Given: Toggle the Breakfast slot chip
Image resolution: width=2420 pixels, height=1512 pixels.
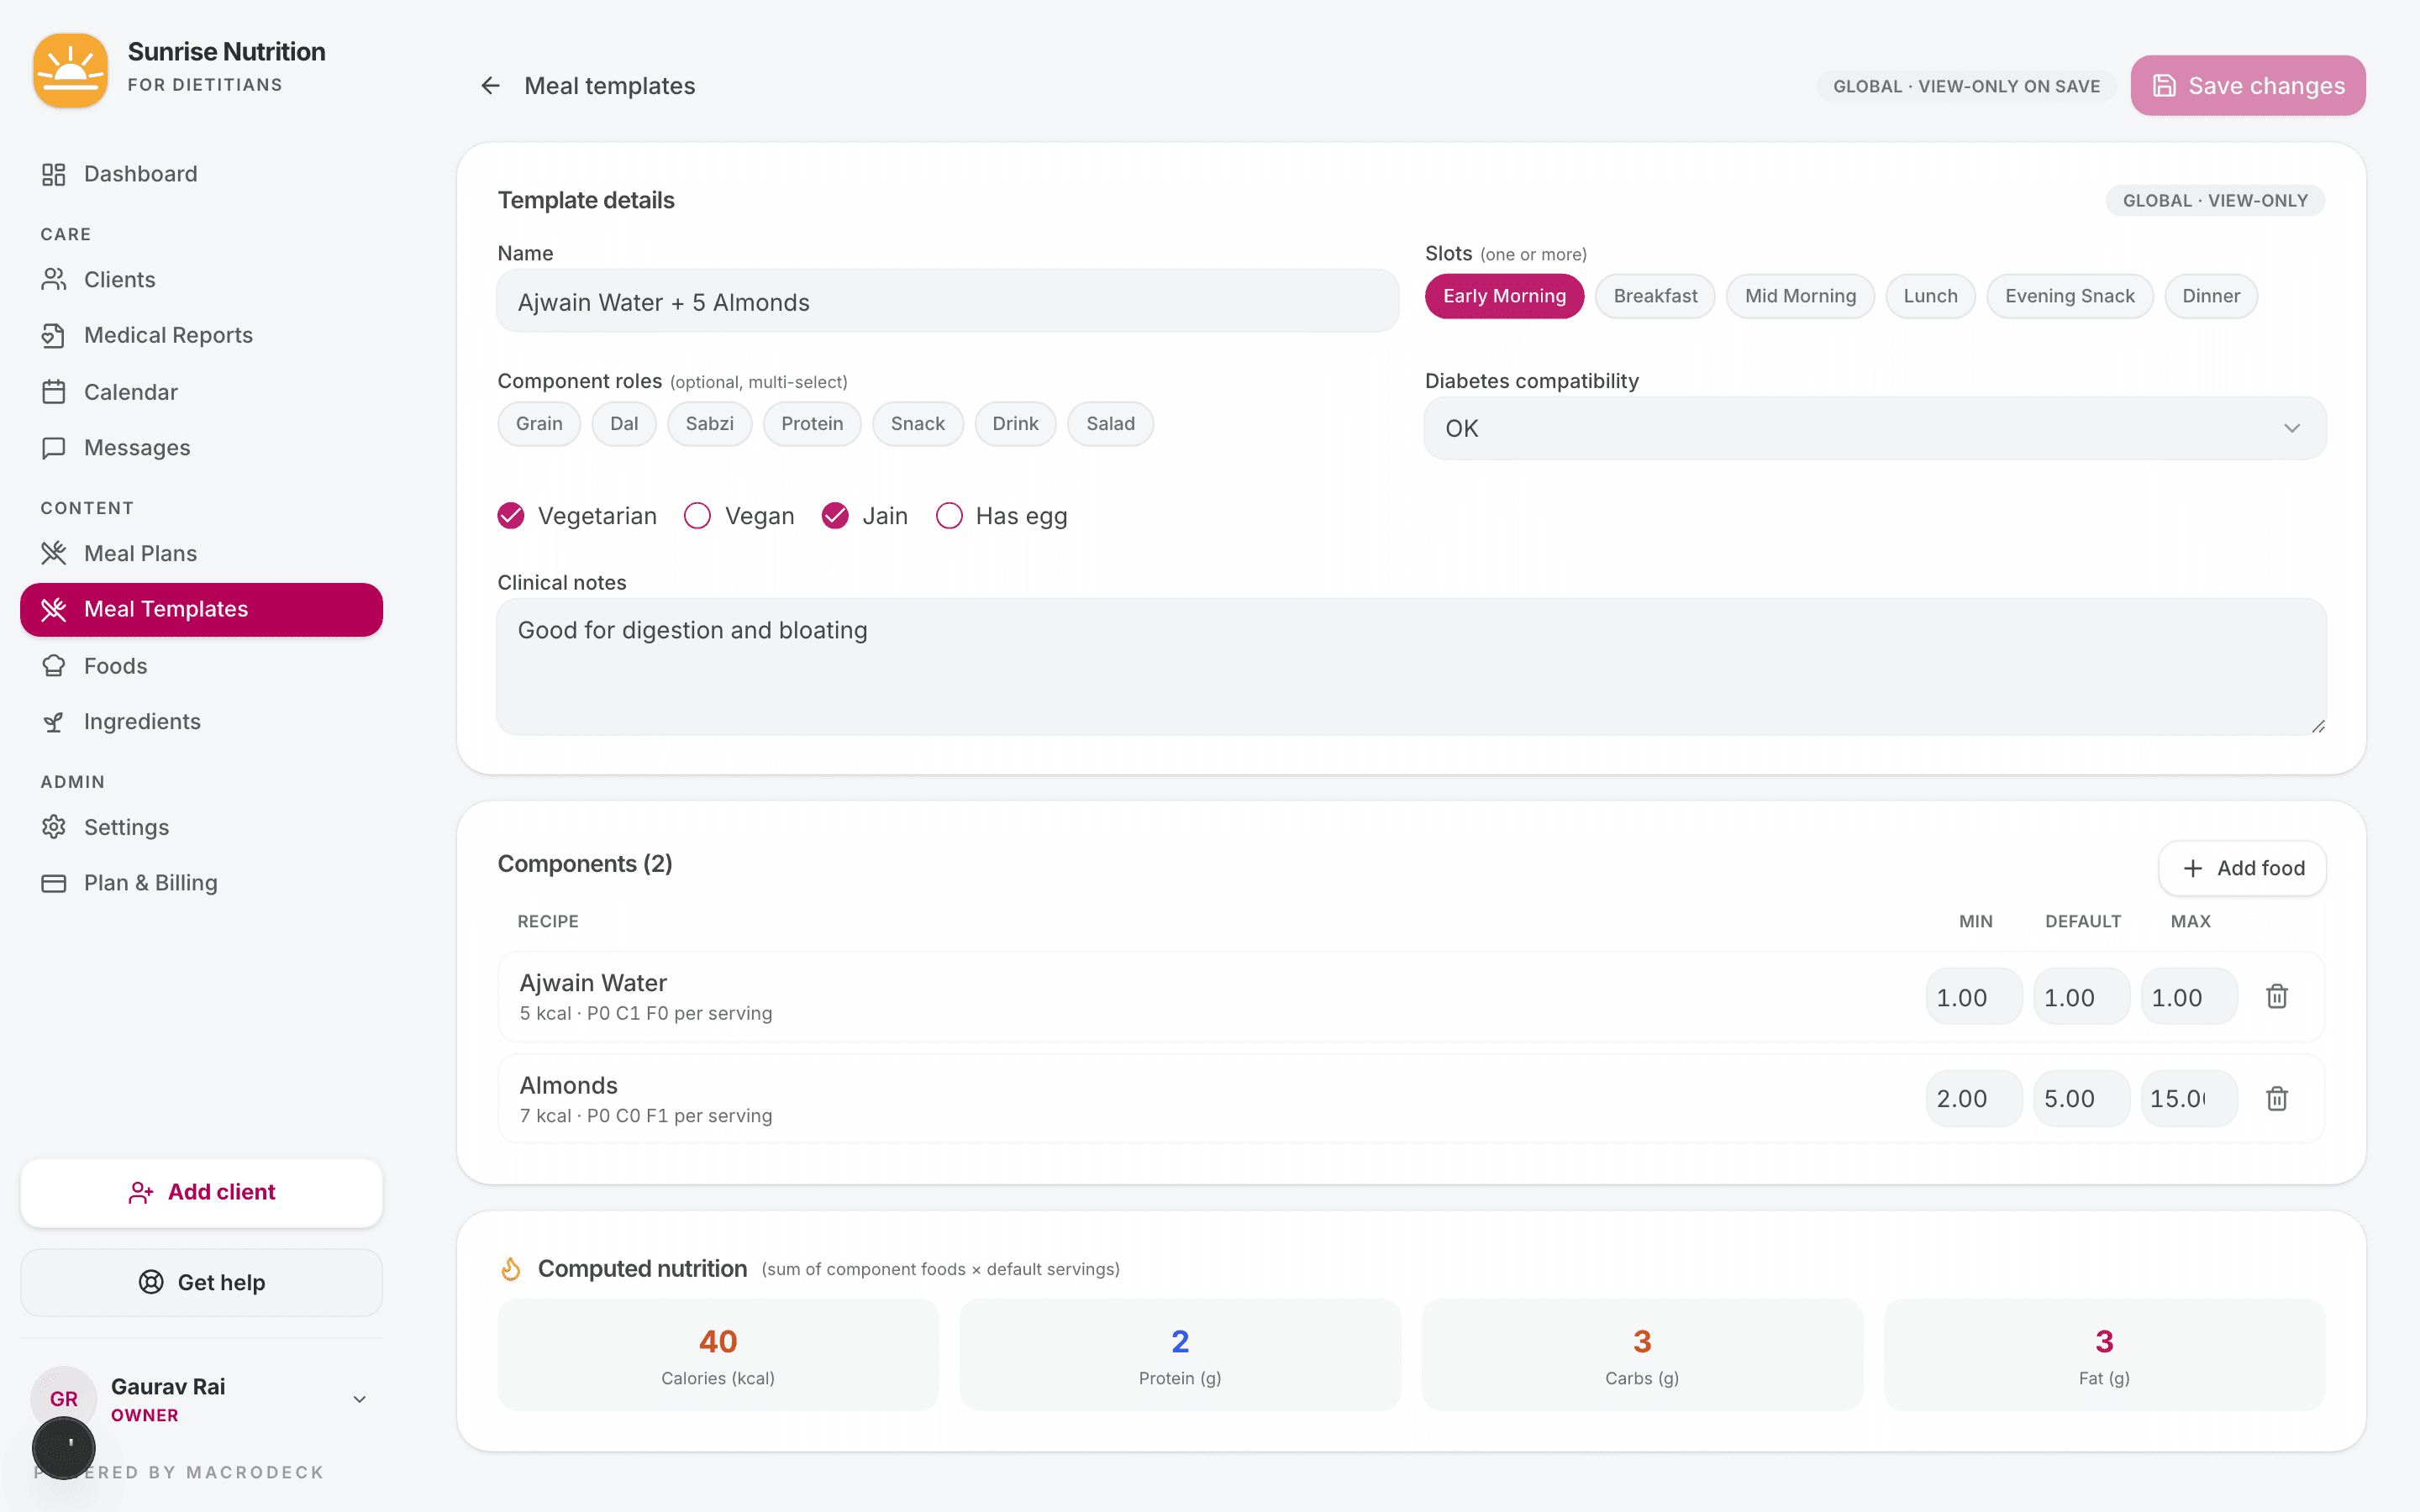Looking at the screenshot, I should [1655, 295].
